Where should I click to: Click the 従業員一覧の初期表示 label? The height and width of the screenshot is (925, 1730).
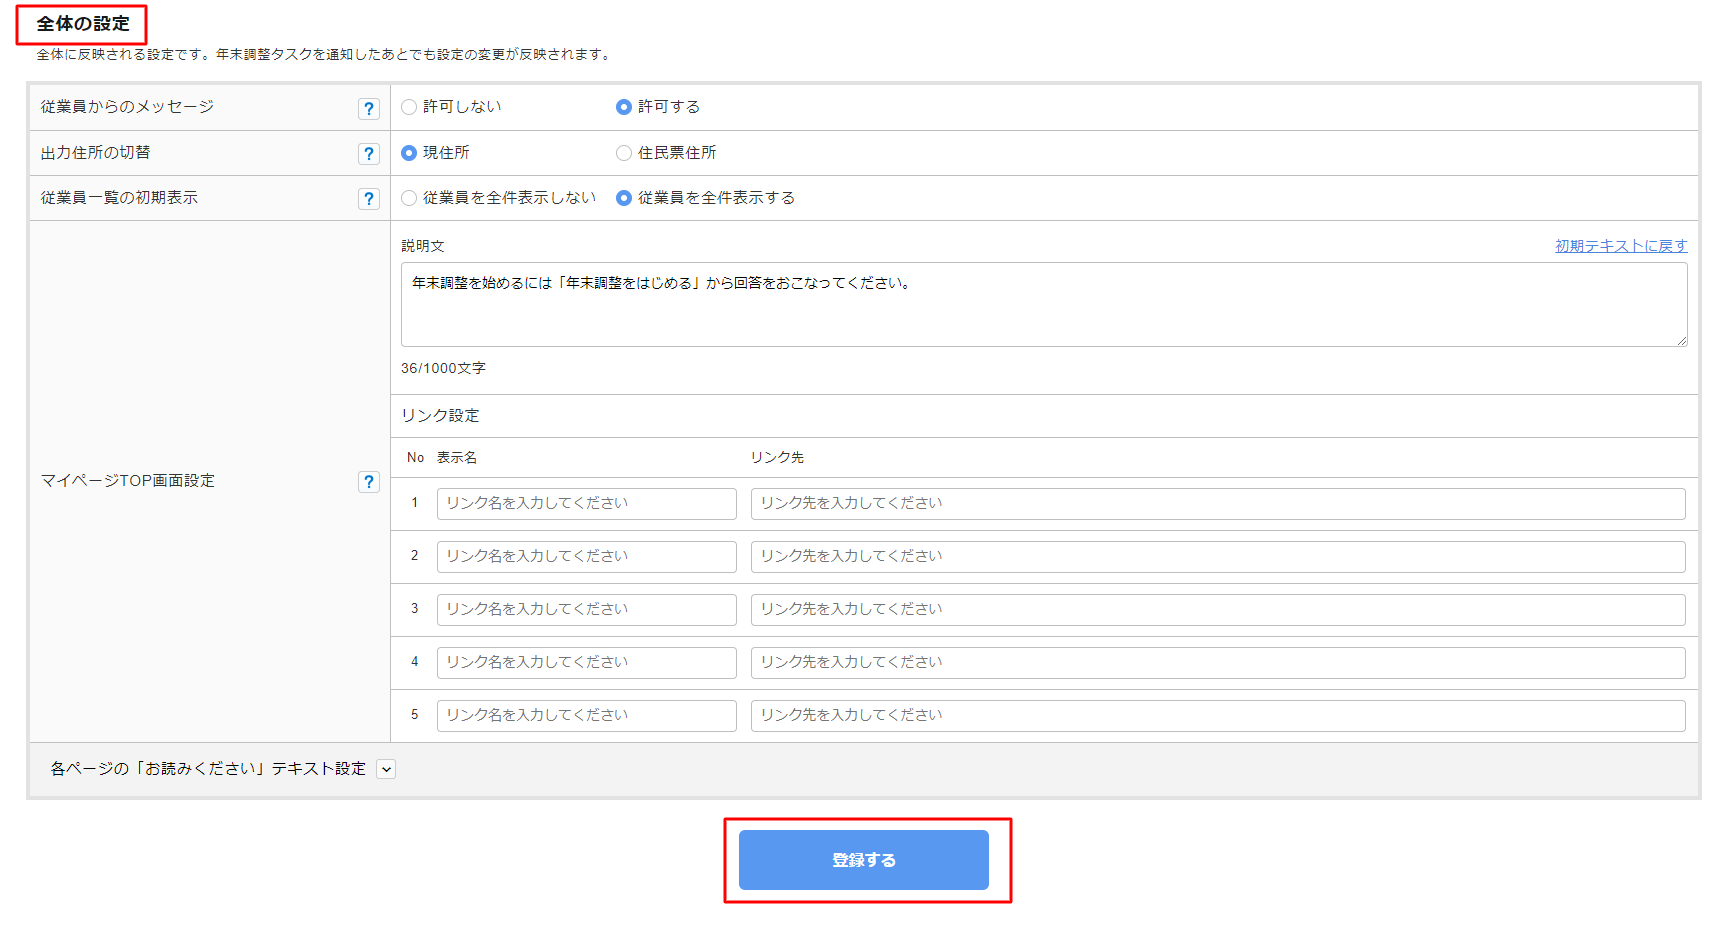(x=119, y=198)
